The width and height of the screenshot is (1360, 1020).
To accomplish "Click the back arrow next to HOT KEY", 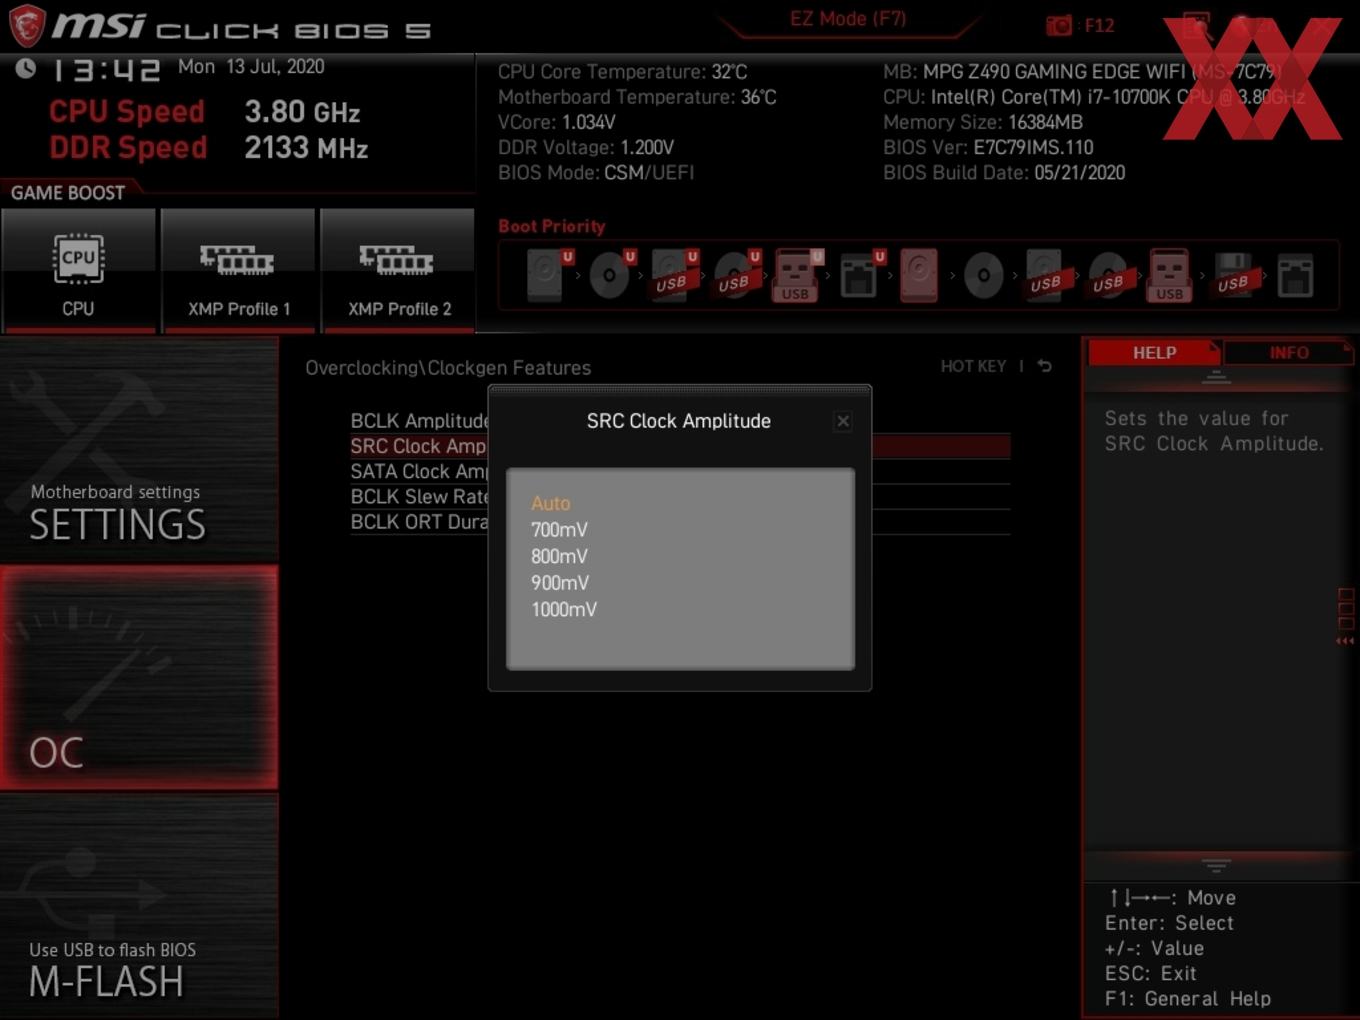I will click(1045, 366).
